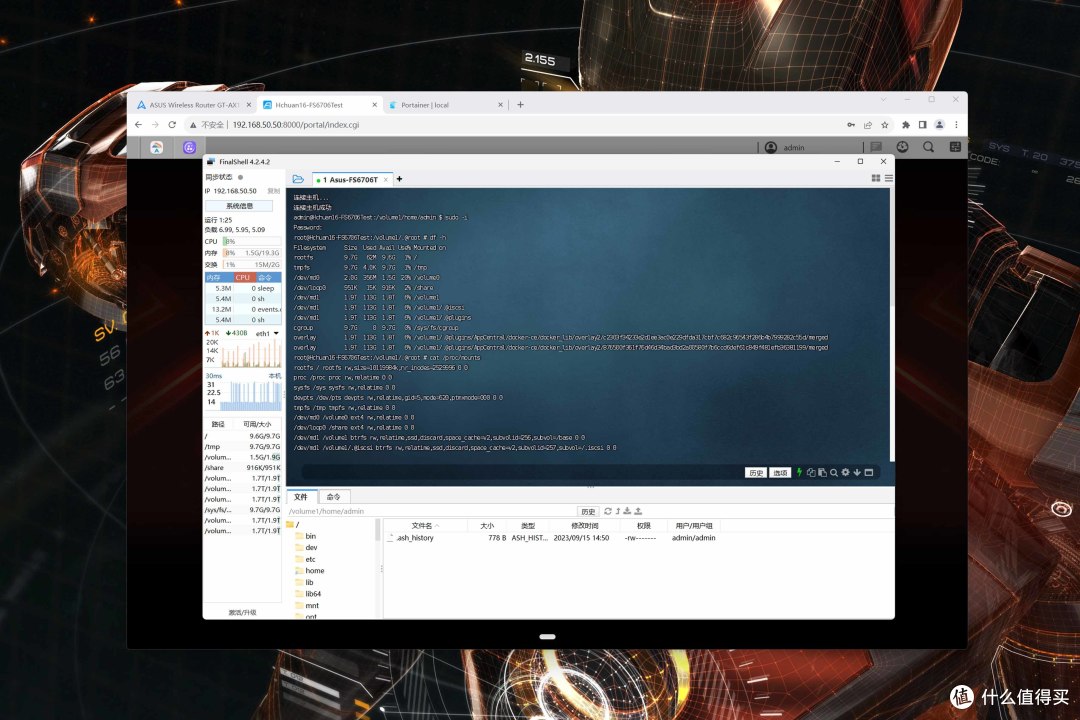
Task: Bookmark this page with star icon
Action: 885,125
